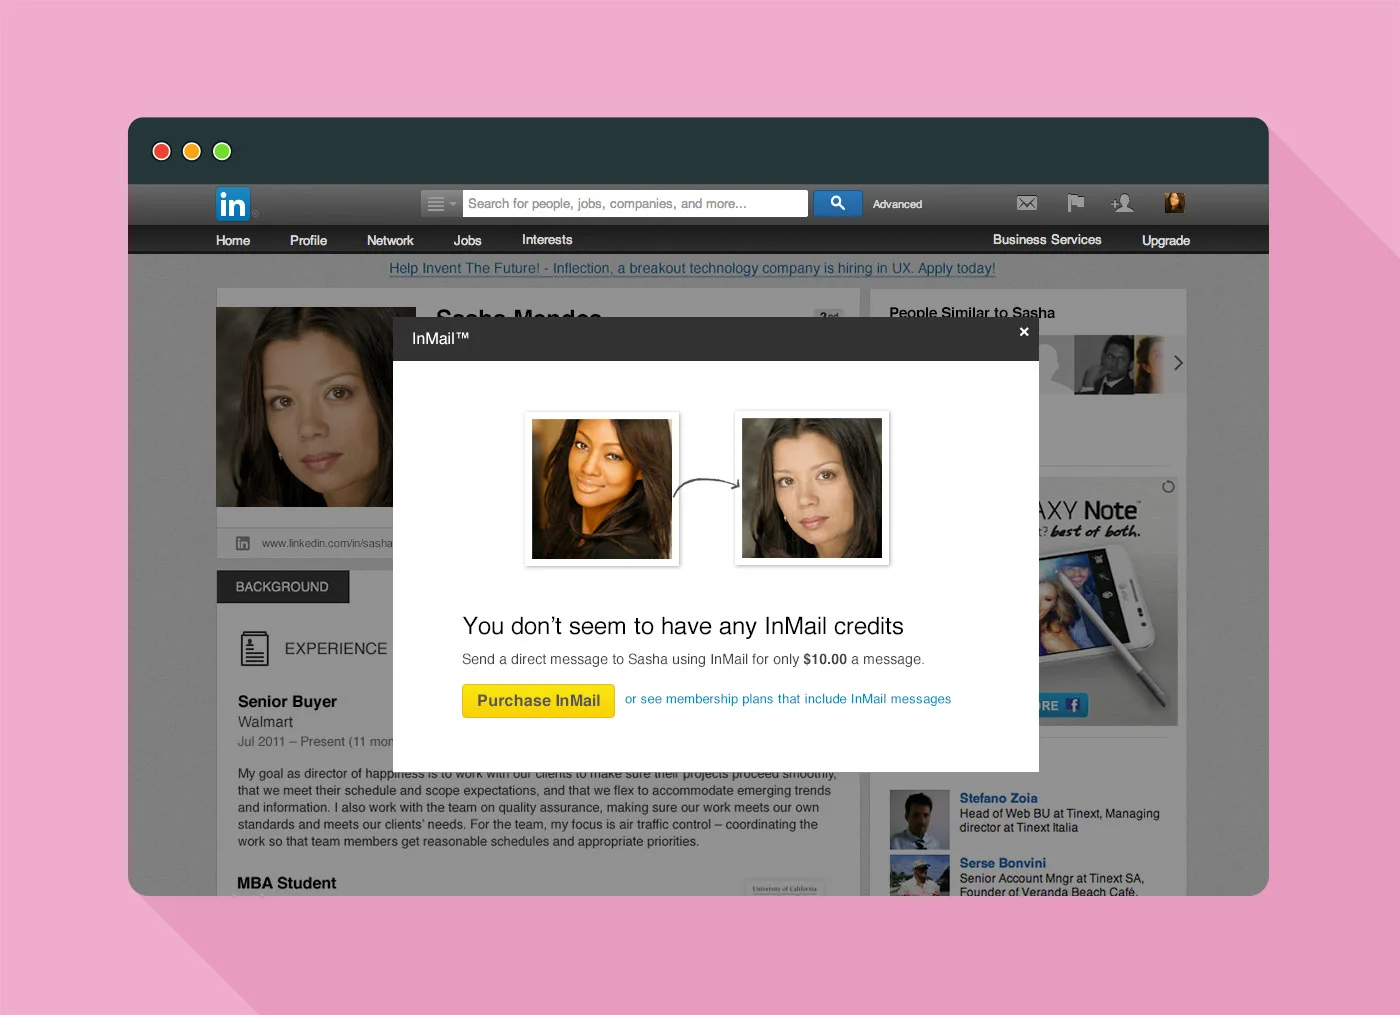Click the sender's photo in dialog

pos(602,488)
